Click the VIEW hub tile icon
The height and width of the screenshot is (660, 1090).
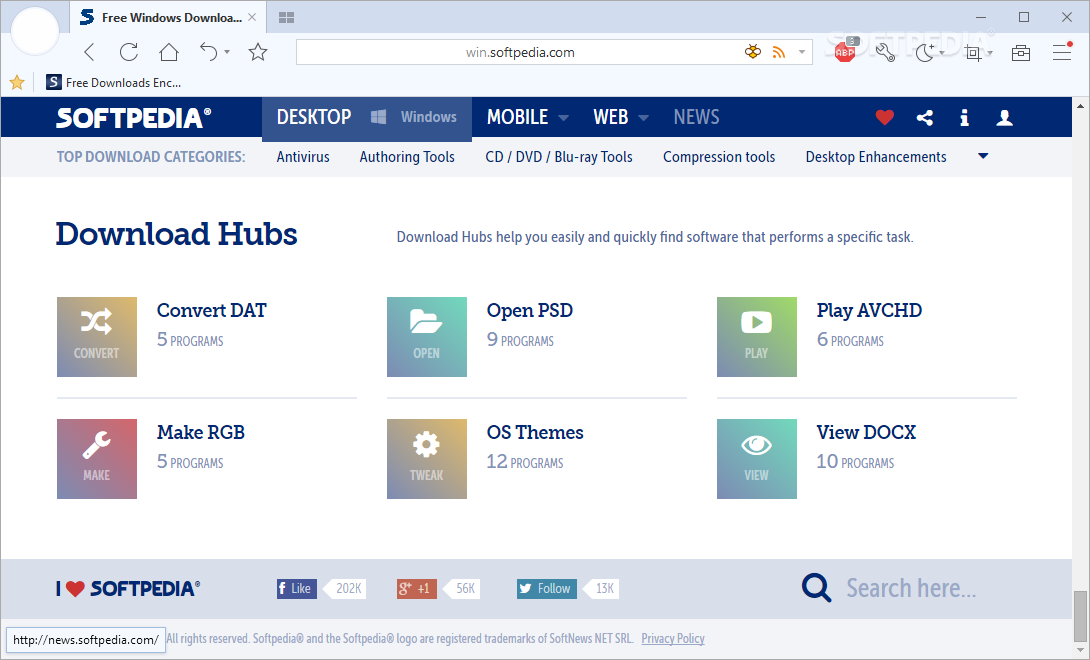(x=757, y=459)
